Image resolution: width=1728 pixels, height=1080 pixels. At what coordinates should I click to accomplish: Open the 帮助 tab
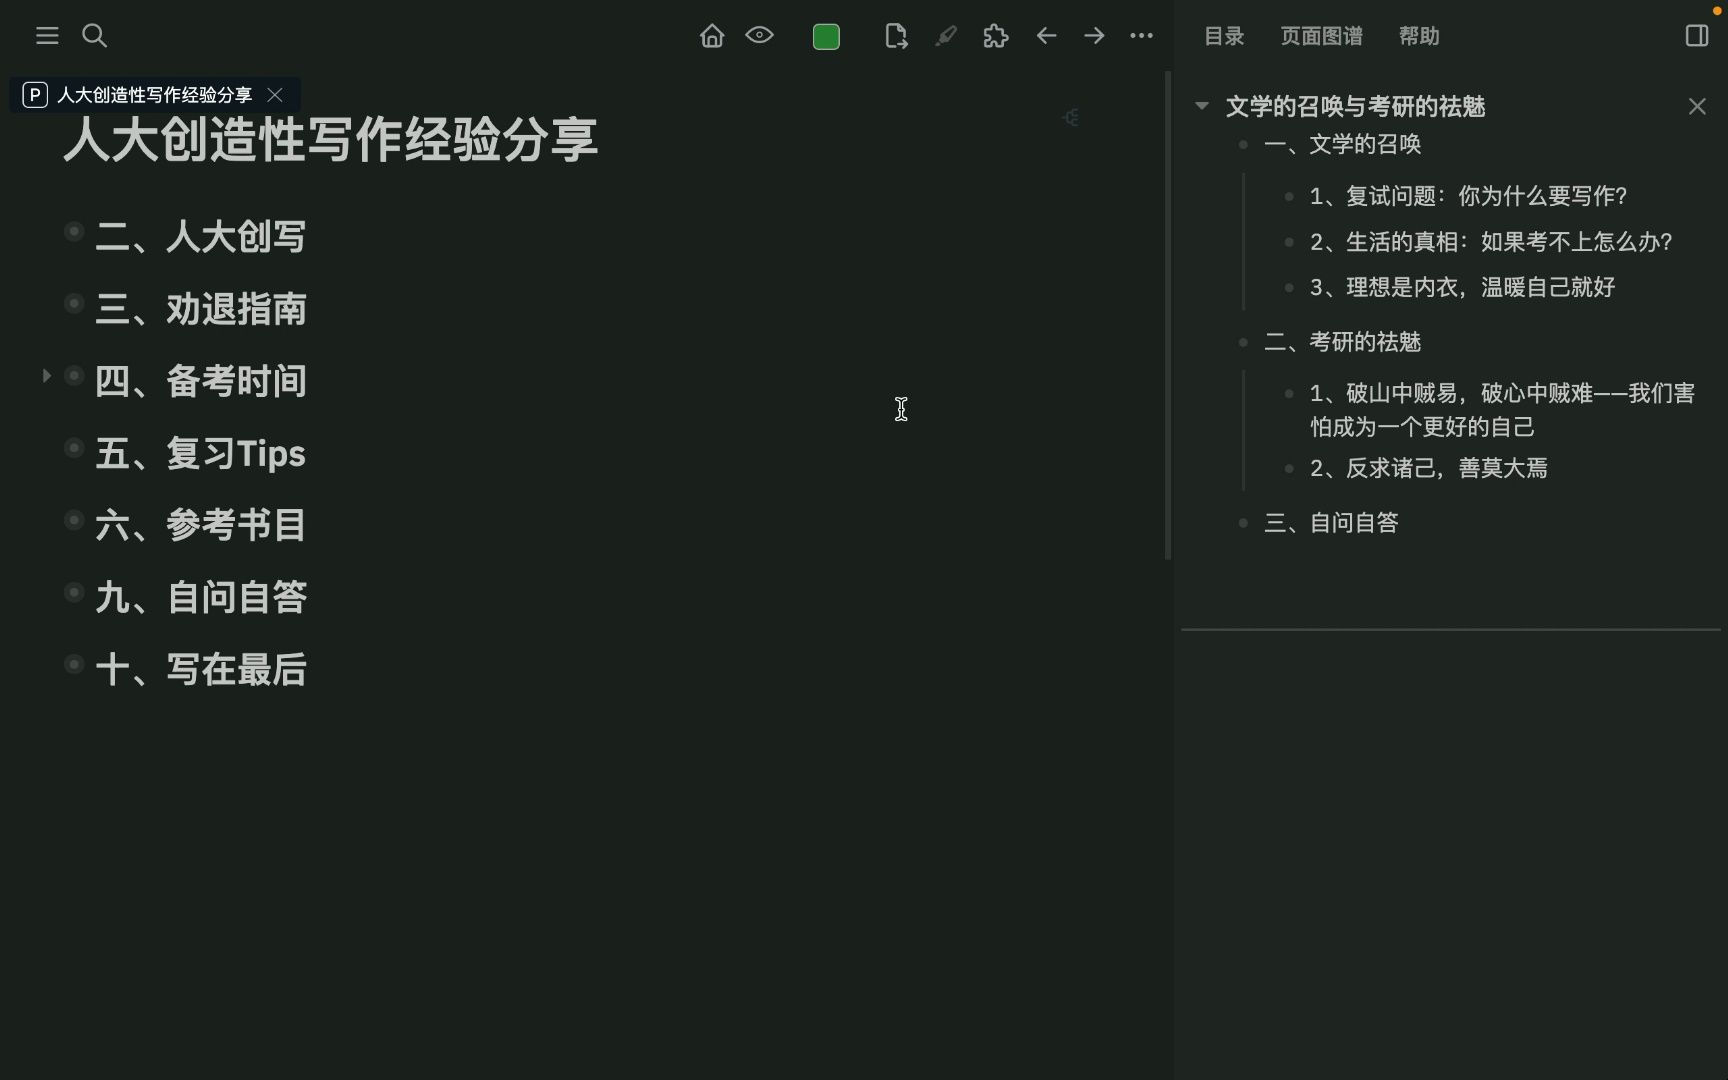click(x=1418, y=36)
